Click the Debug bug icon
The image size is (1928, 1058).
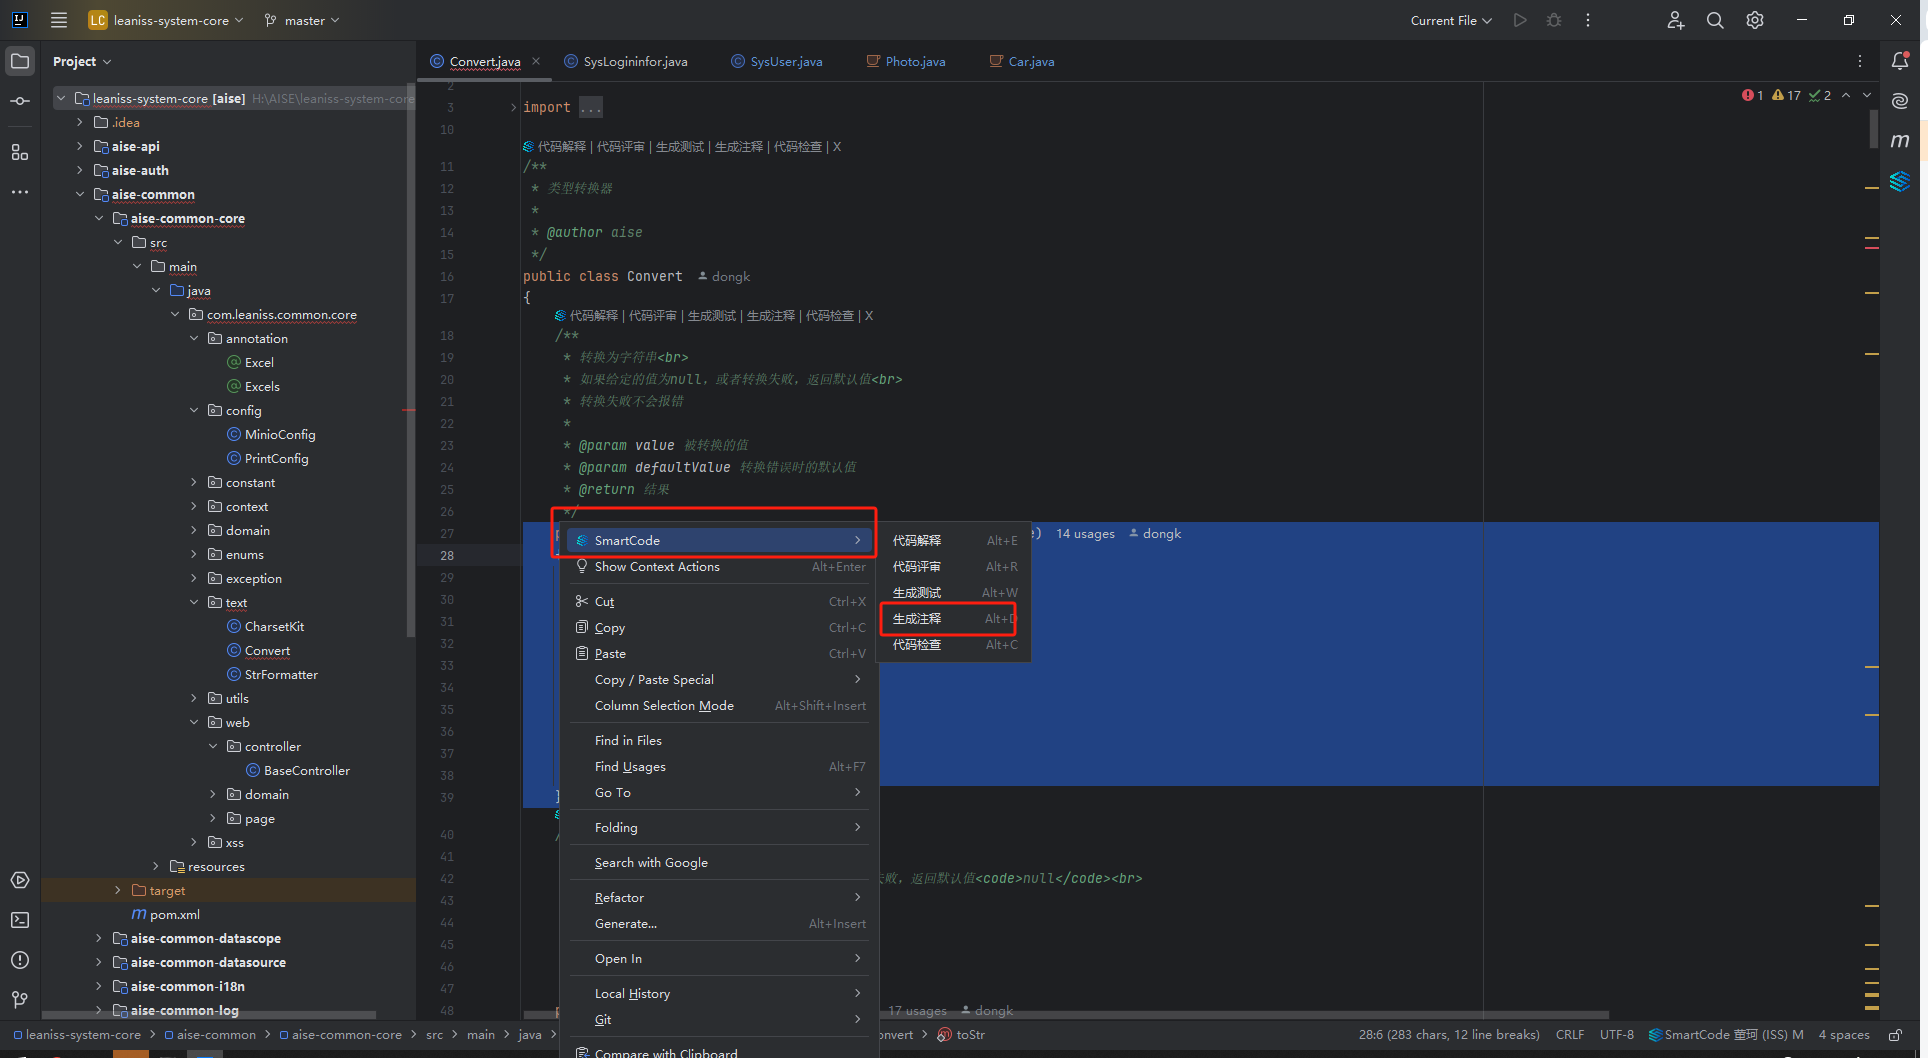(1554, 20)
